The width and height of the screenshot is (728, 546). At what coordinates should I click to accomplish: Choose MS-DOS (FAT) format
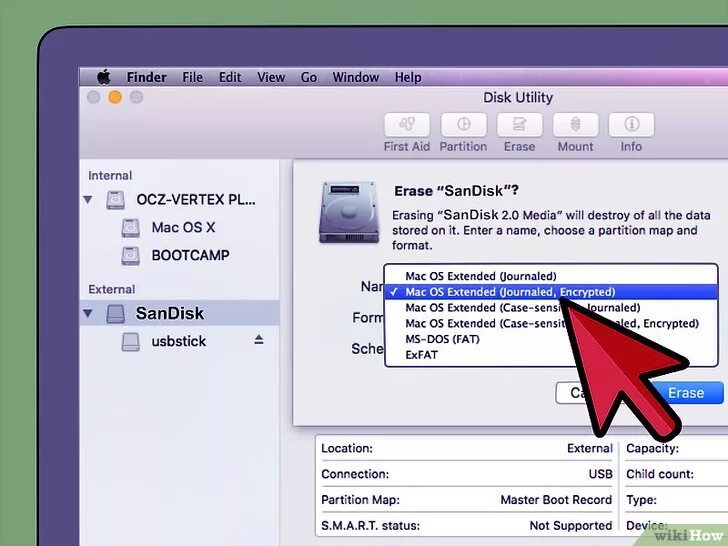(551, 339)
